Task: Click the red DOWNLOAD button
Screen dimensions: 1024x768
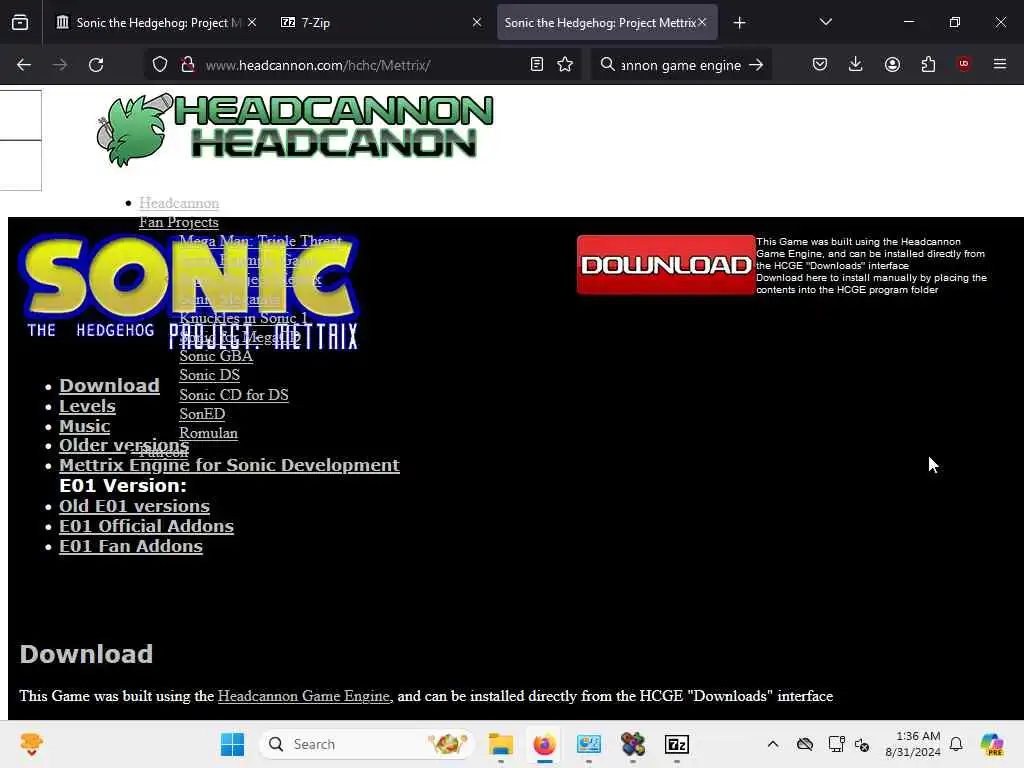Action: (665, 264)
